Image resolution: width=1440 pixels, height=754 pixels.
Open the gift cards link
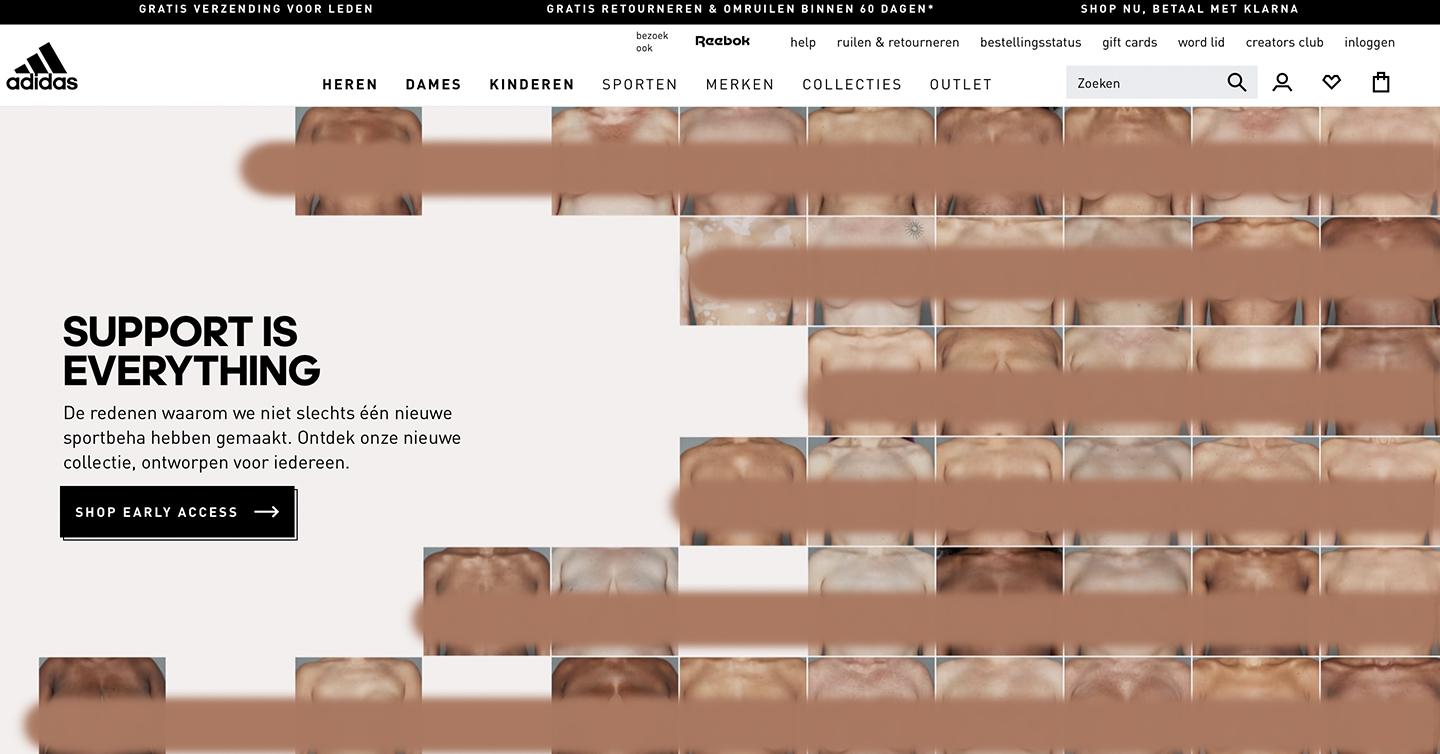1130,42
